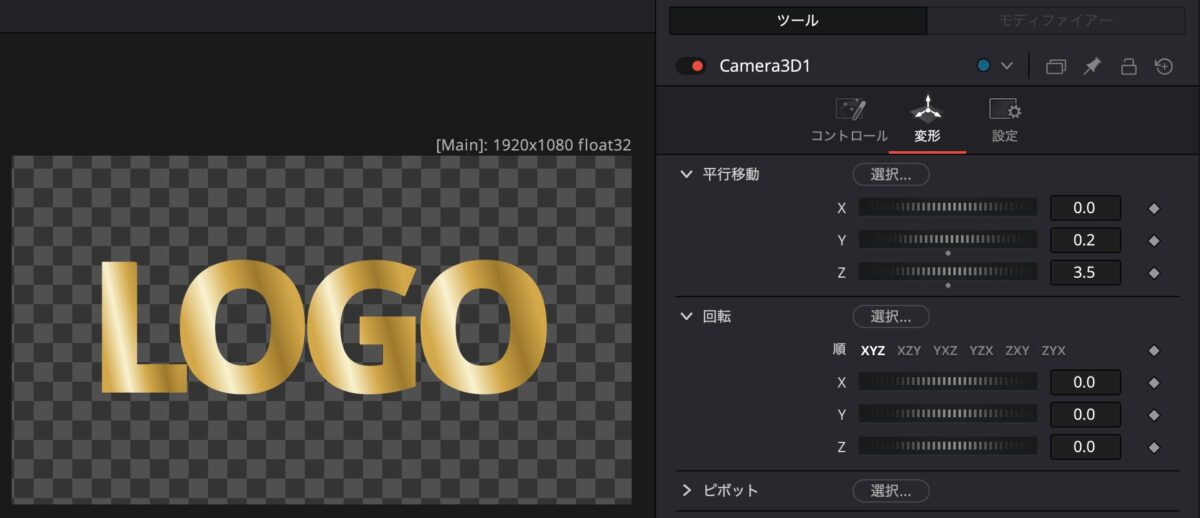Add keyframe for translation X
The width and height of the screenshot is (1200, 518).
point(1154,209)
